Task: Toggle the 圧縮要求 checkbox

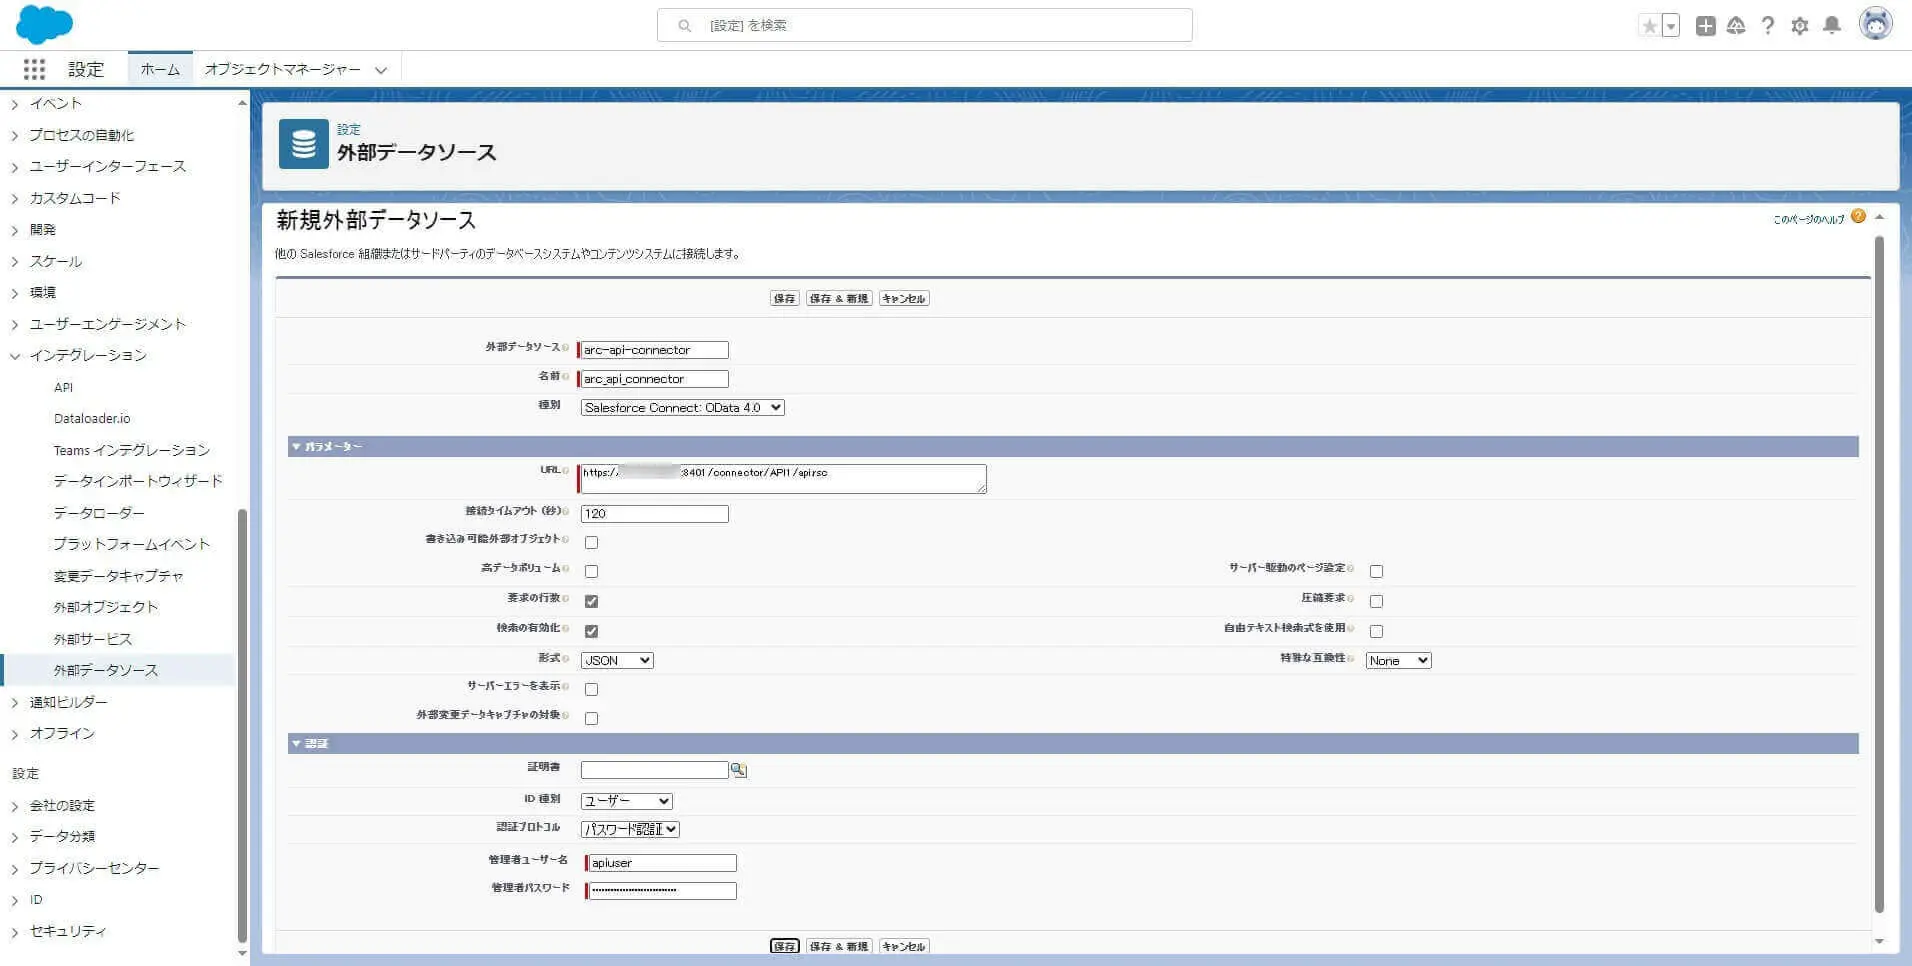Action: (1376, 601)
